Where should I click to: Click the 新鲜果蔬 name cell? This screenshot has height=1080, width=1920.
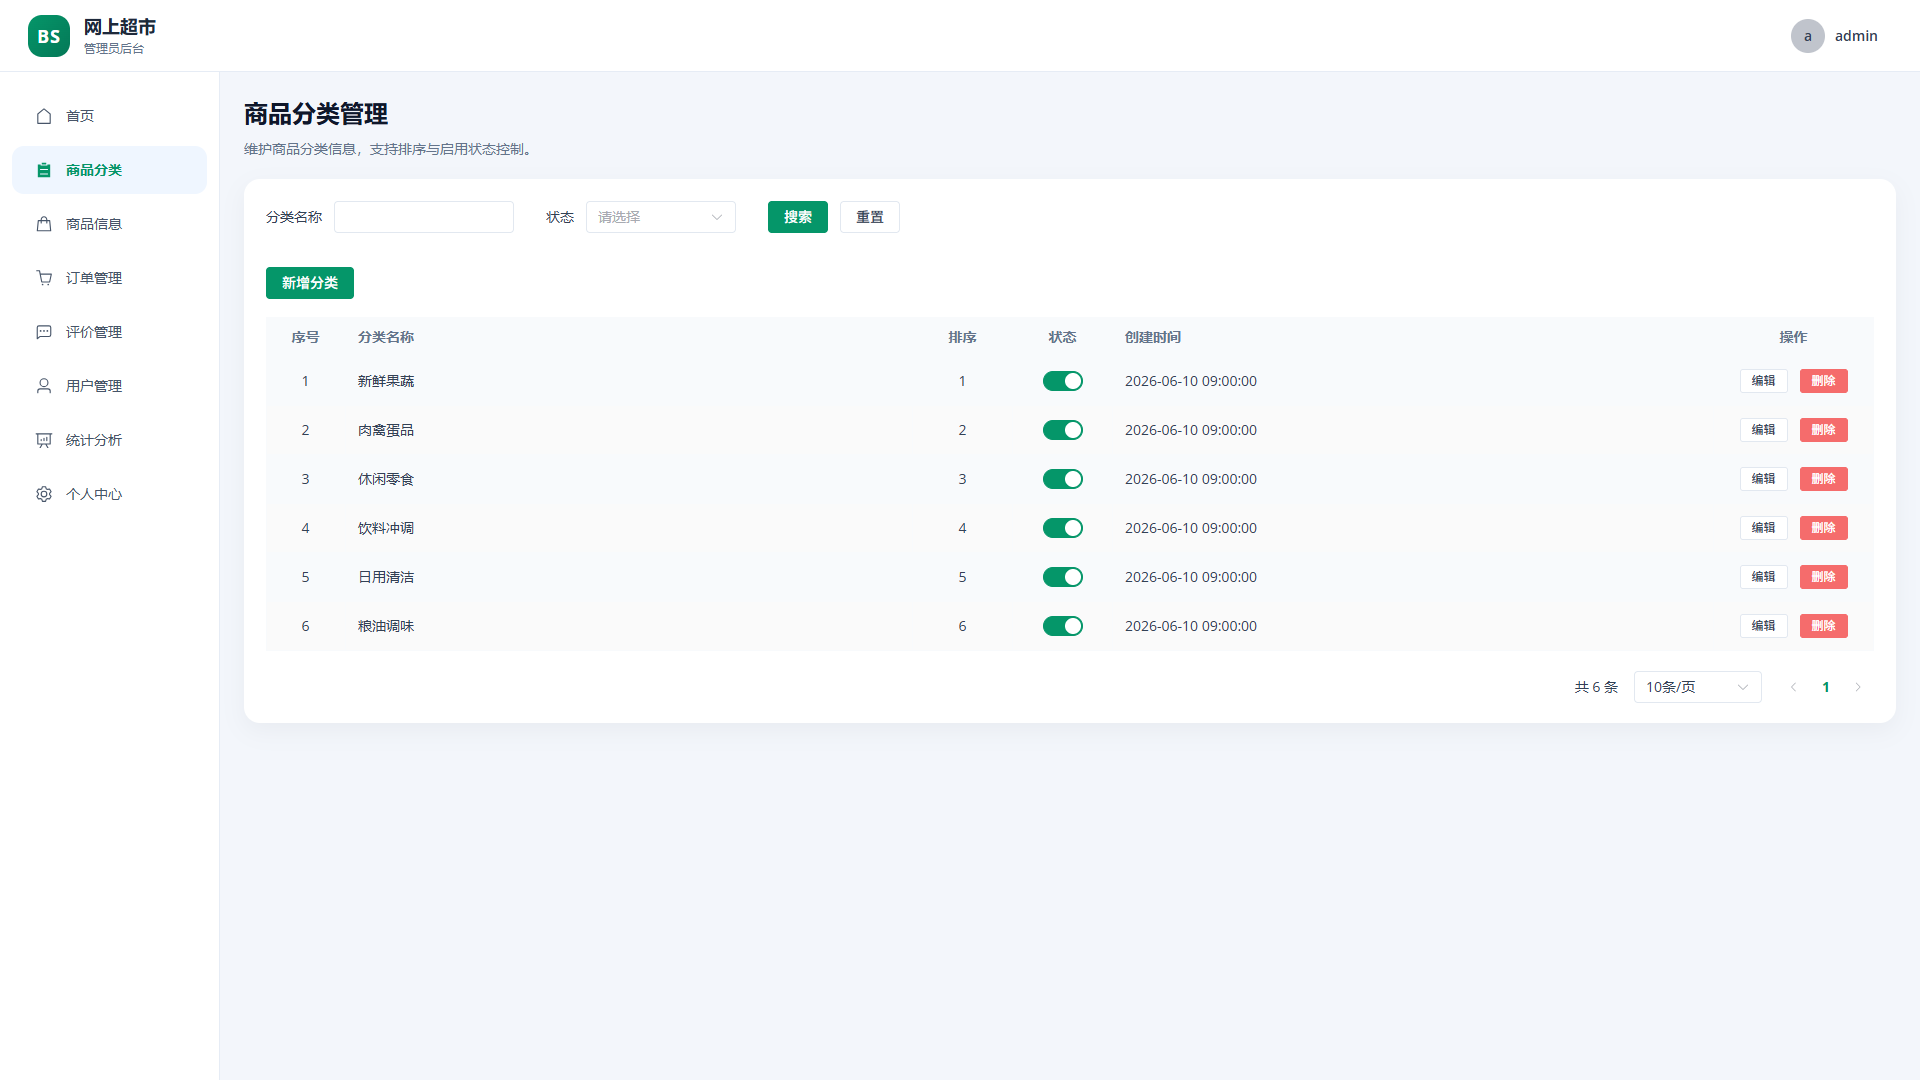(385, 381)
